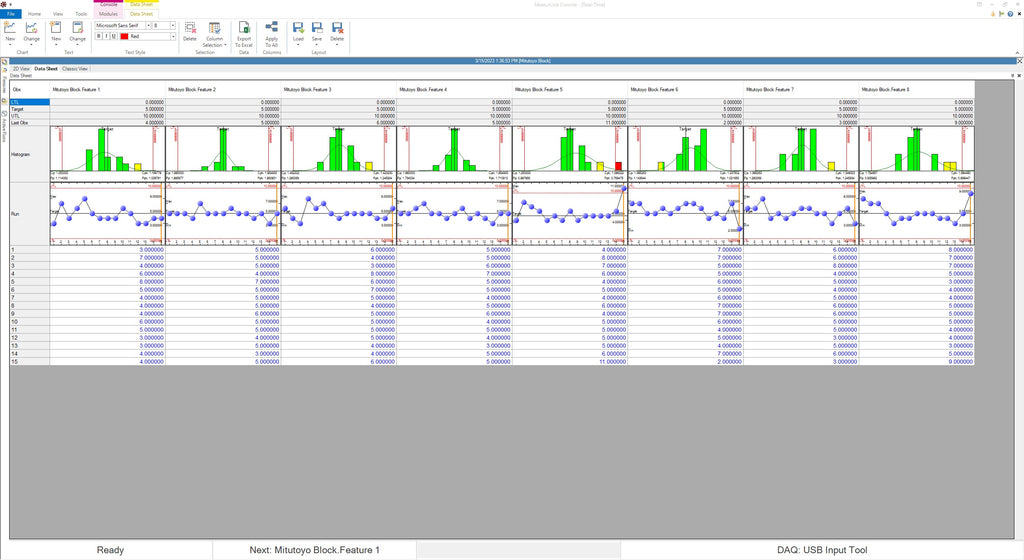
Task: Switch to the Classic View tab
Action: 74,69
